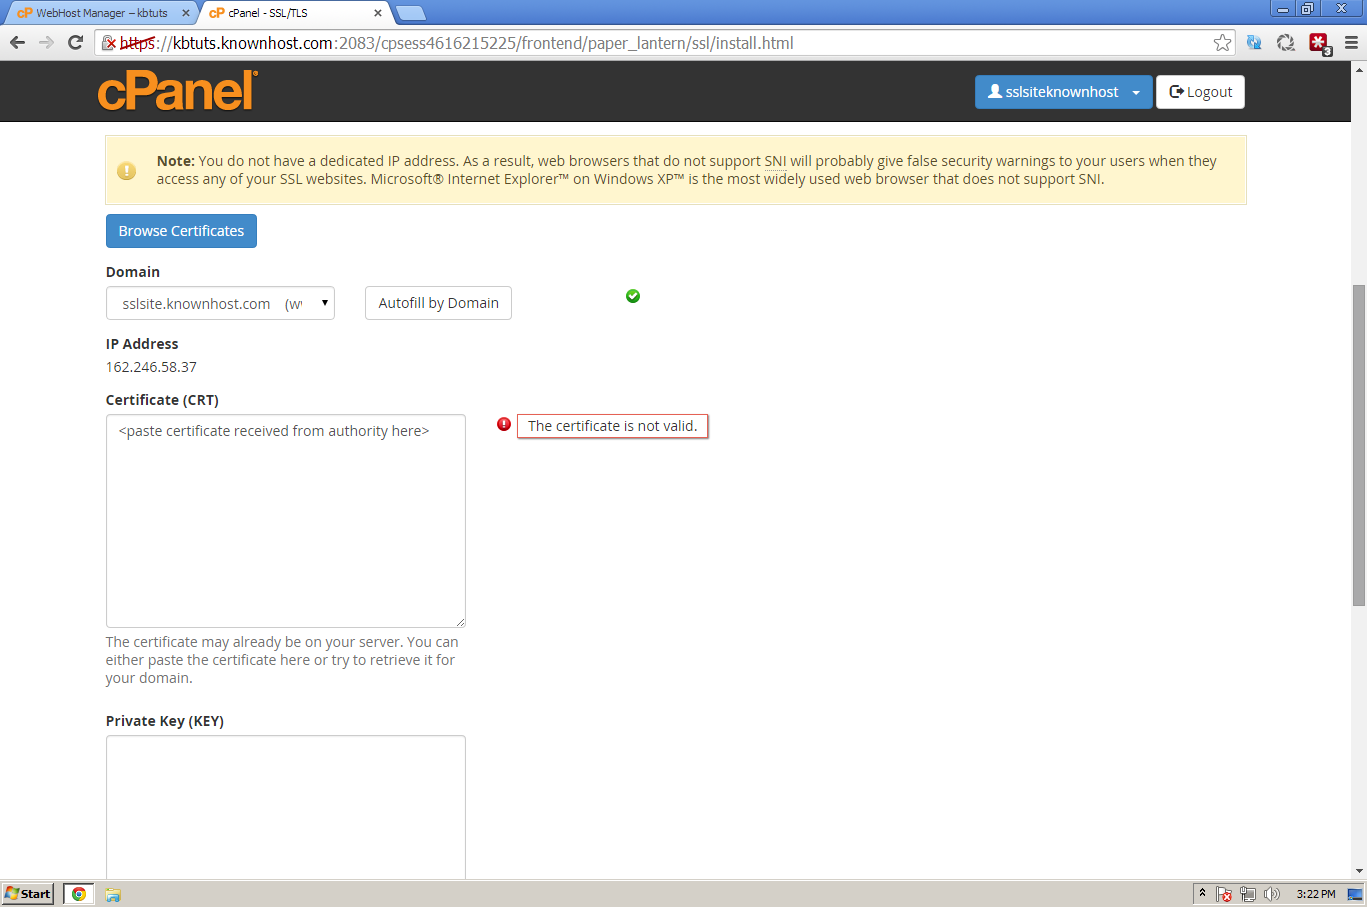This screenshot has height=907, width=1367.
Task: Click the browser Forward arrow
Action: (x=46, y=42)
